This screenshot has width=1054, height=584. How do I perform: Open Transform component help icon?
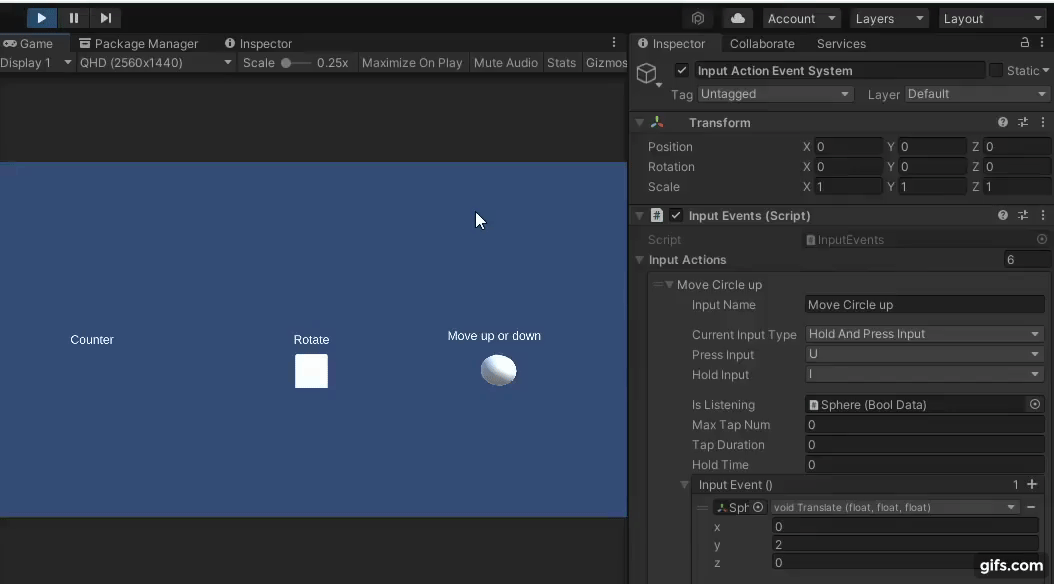point(1003,122)
